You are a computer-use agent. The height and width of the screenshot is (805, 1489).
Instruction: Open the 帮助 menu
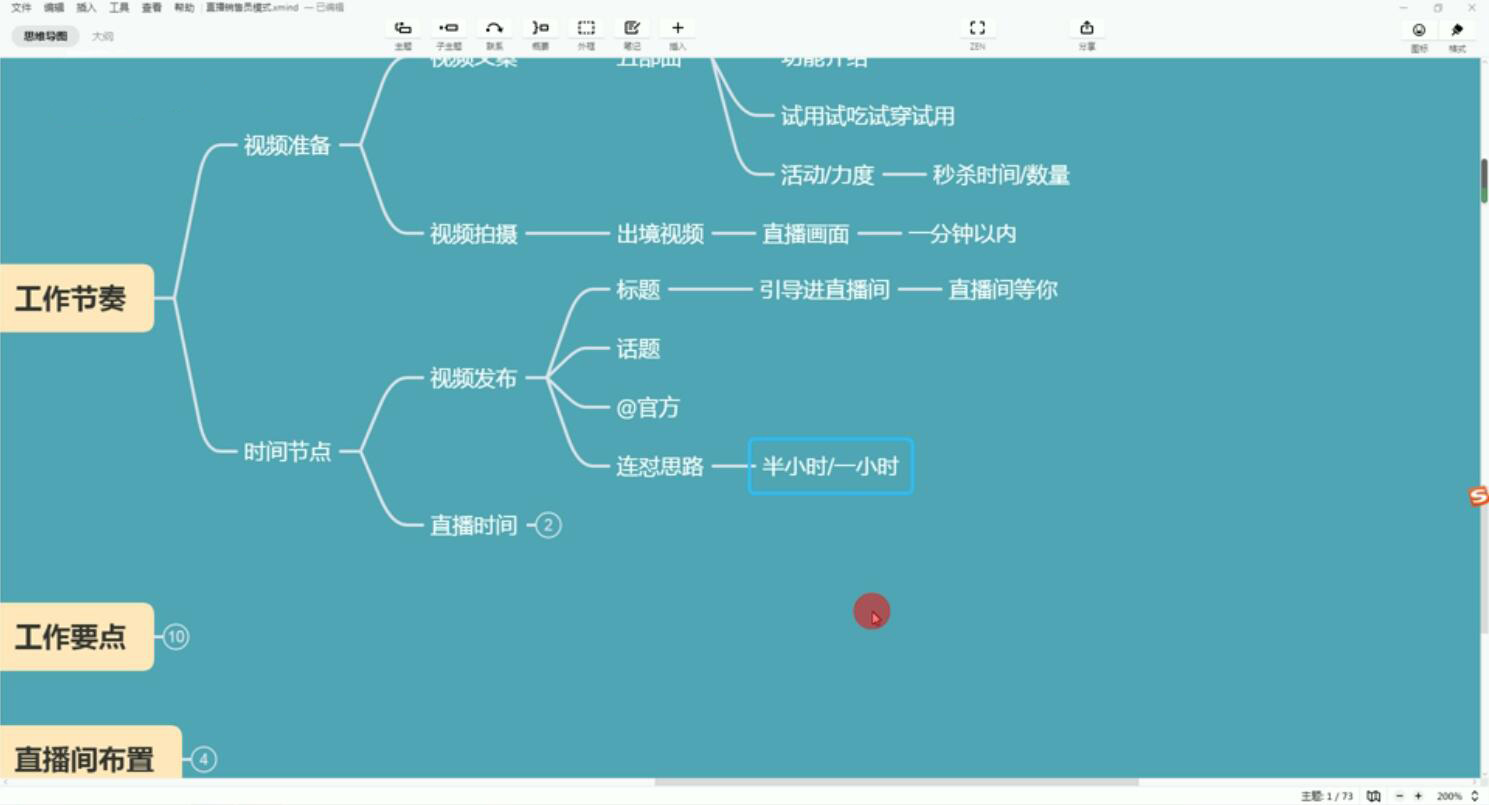184,7
